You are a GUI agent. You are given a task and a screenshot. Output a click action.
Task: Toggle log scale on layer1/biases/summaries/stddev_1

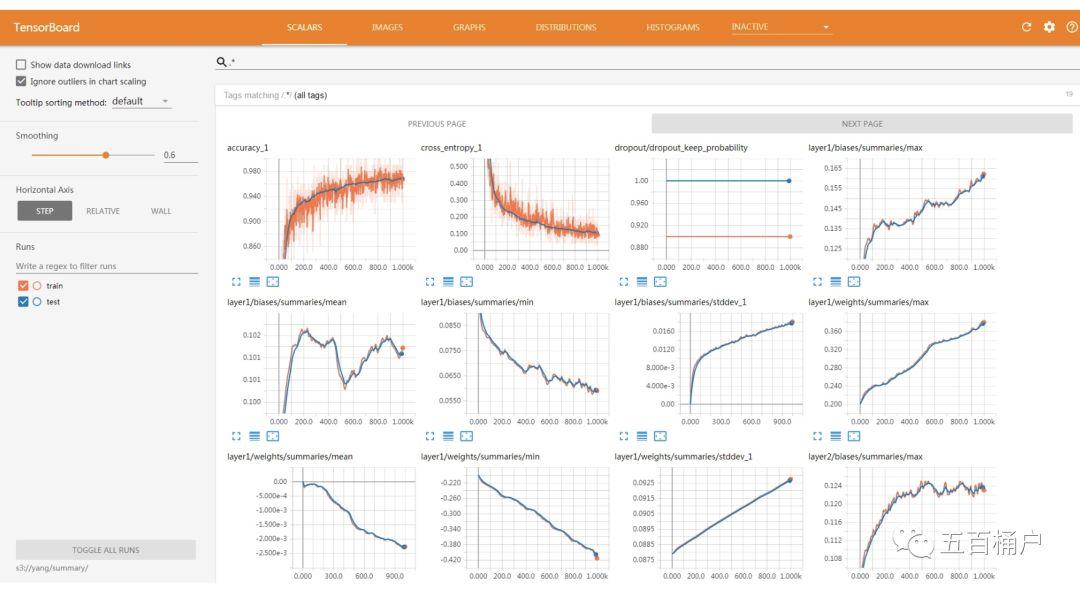642,436
